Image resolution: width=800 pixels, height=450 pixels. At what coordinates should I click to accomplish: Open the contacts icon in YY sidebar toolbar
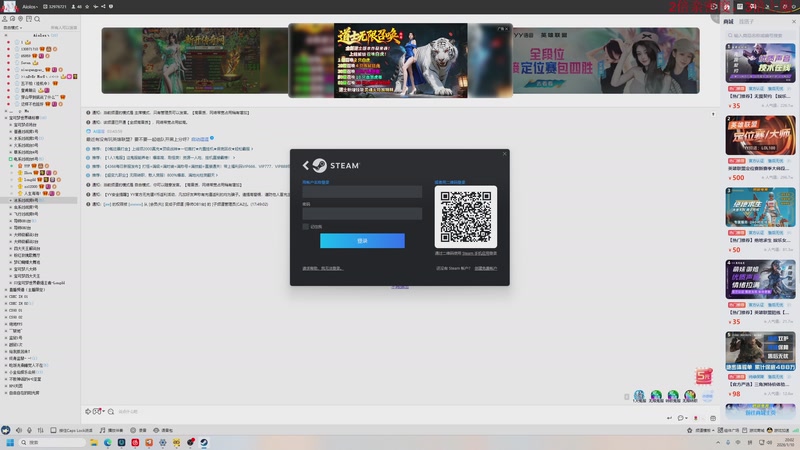coord(5,19)
